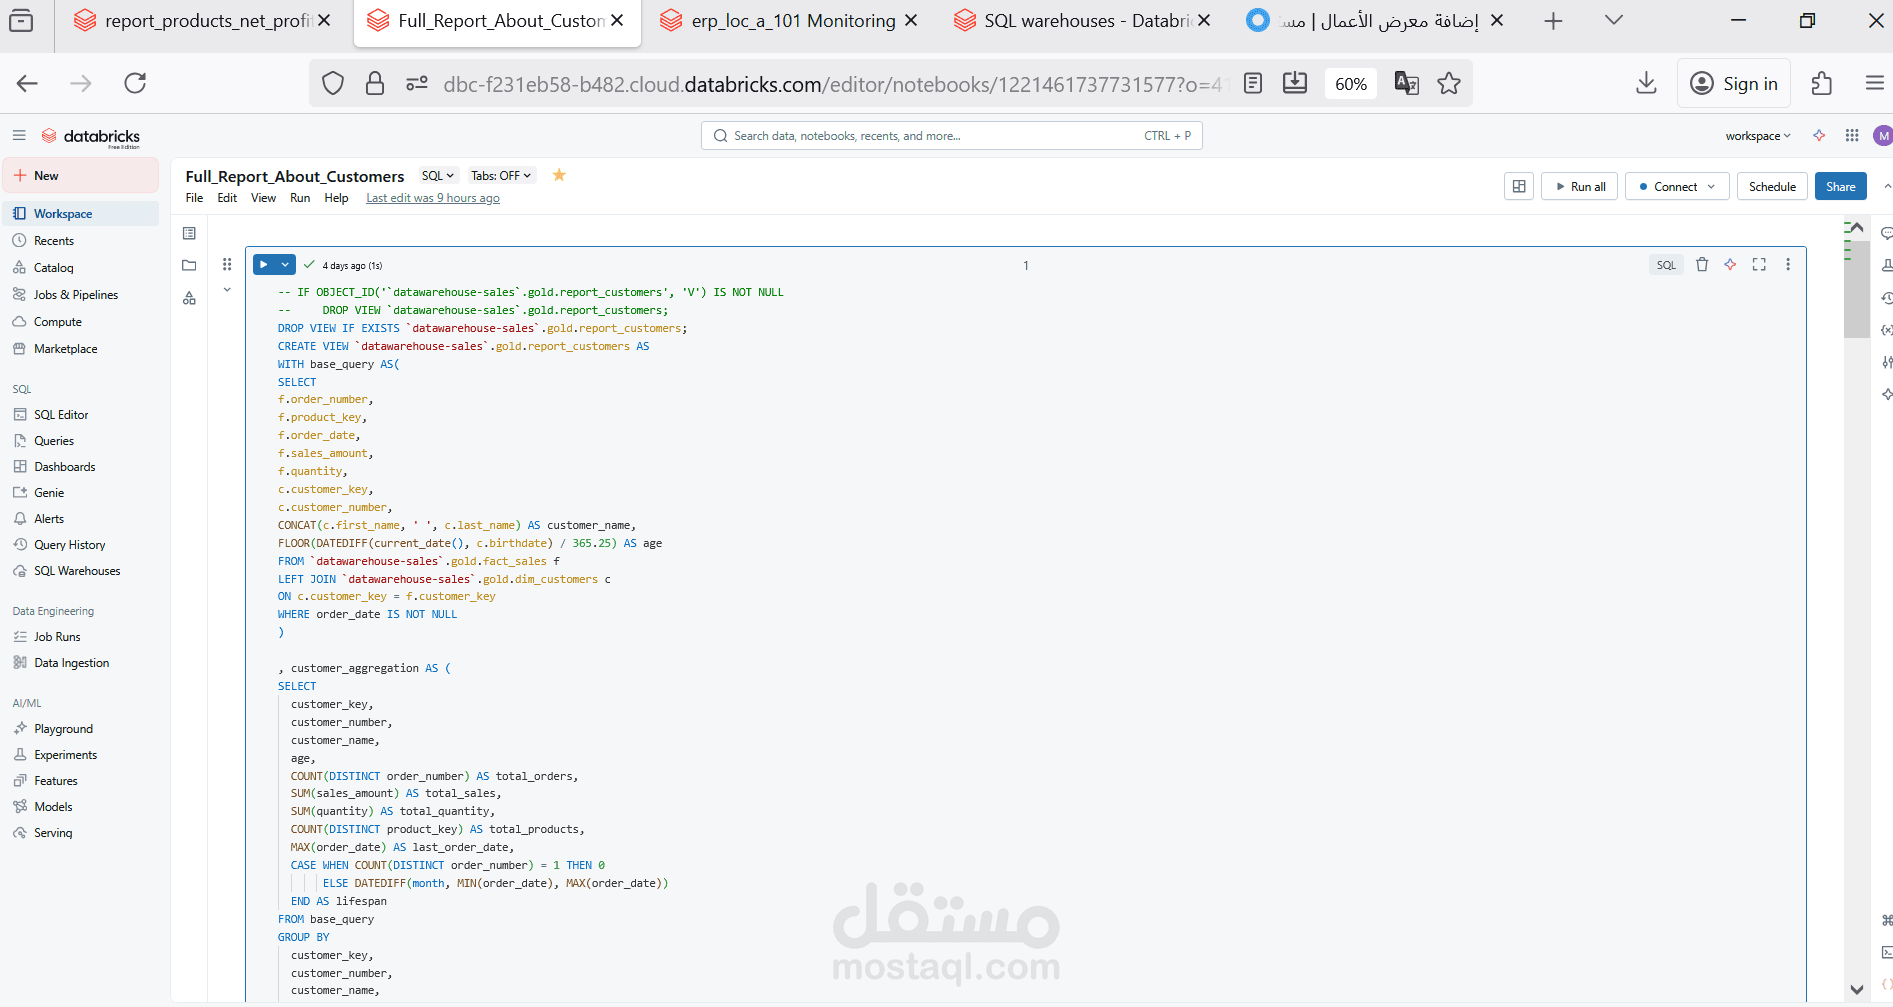1893x1007 pixels.
Task: Open Marketplace in sidebar
Action: coord(80,349)
